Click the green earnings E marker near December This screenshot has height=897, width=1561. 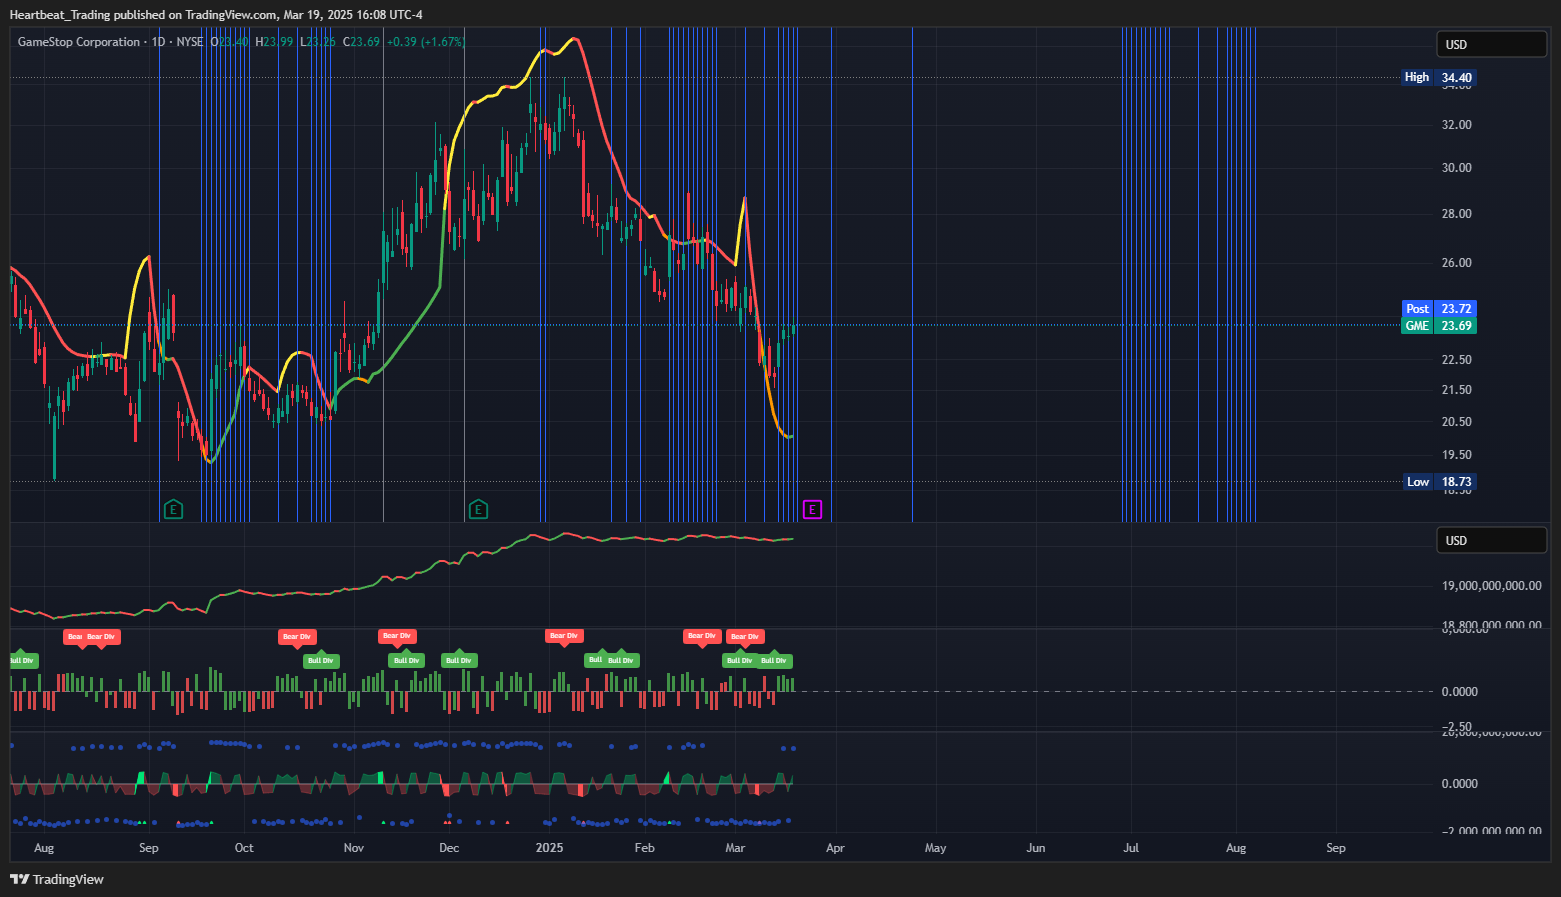click(478, 510)
